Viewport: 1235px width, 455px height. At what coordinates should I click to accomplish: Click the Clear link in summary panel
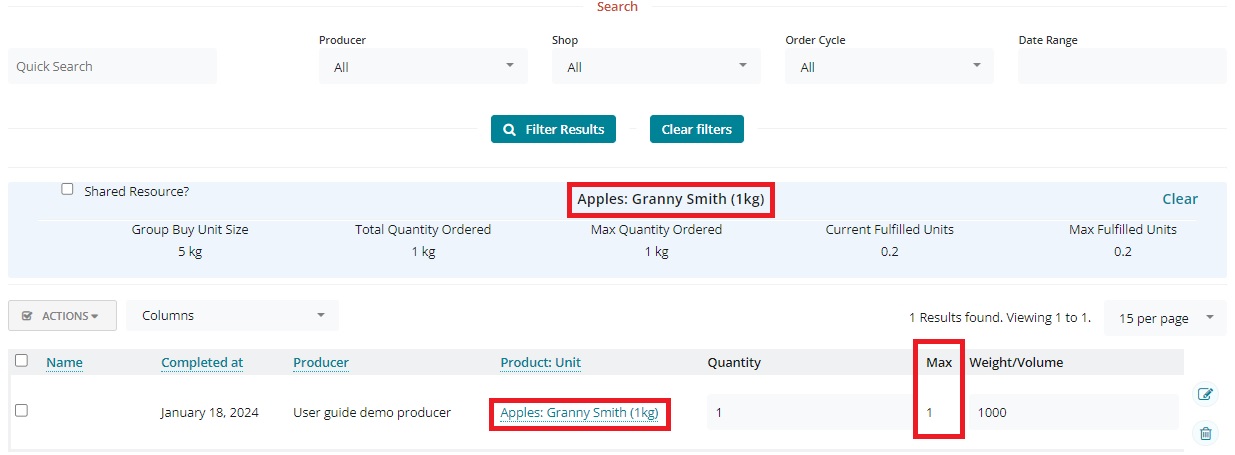click(x=1179, y=199)
